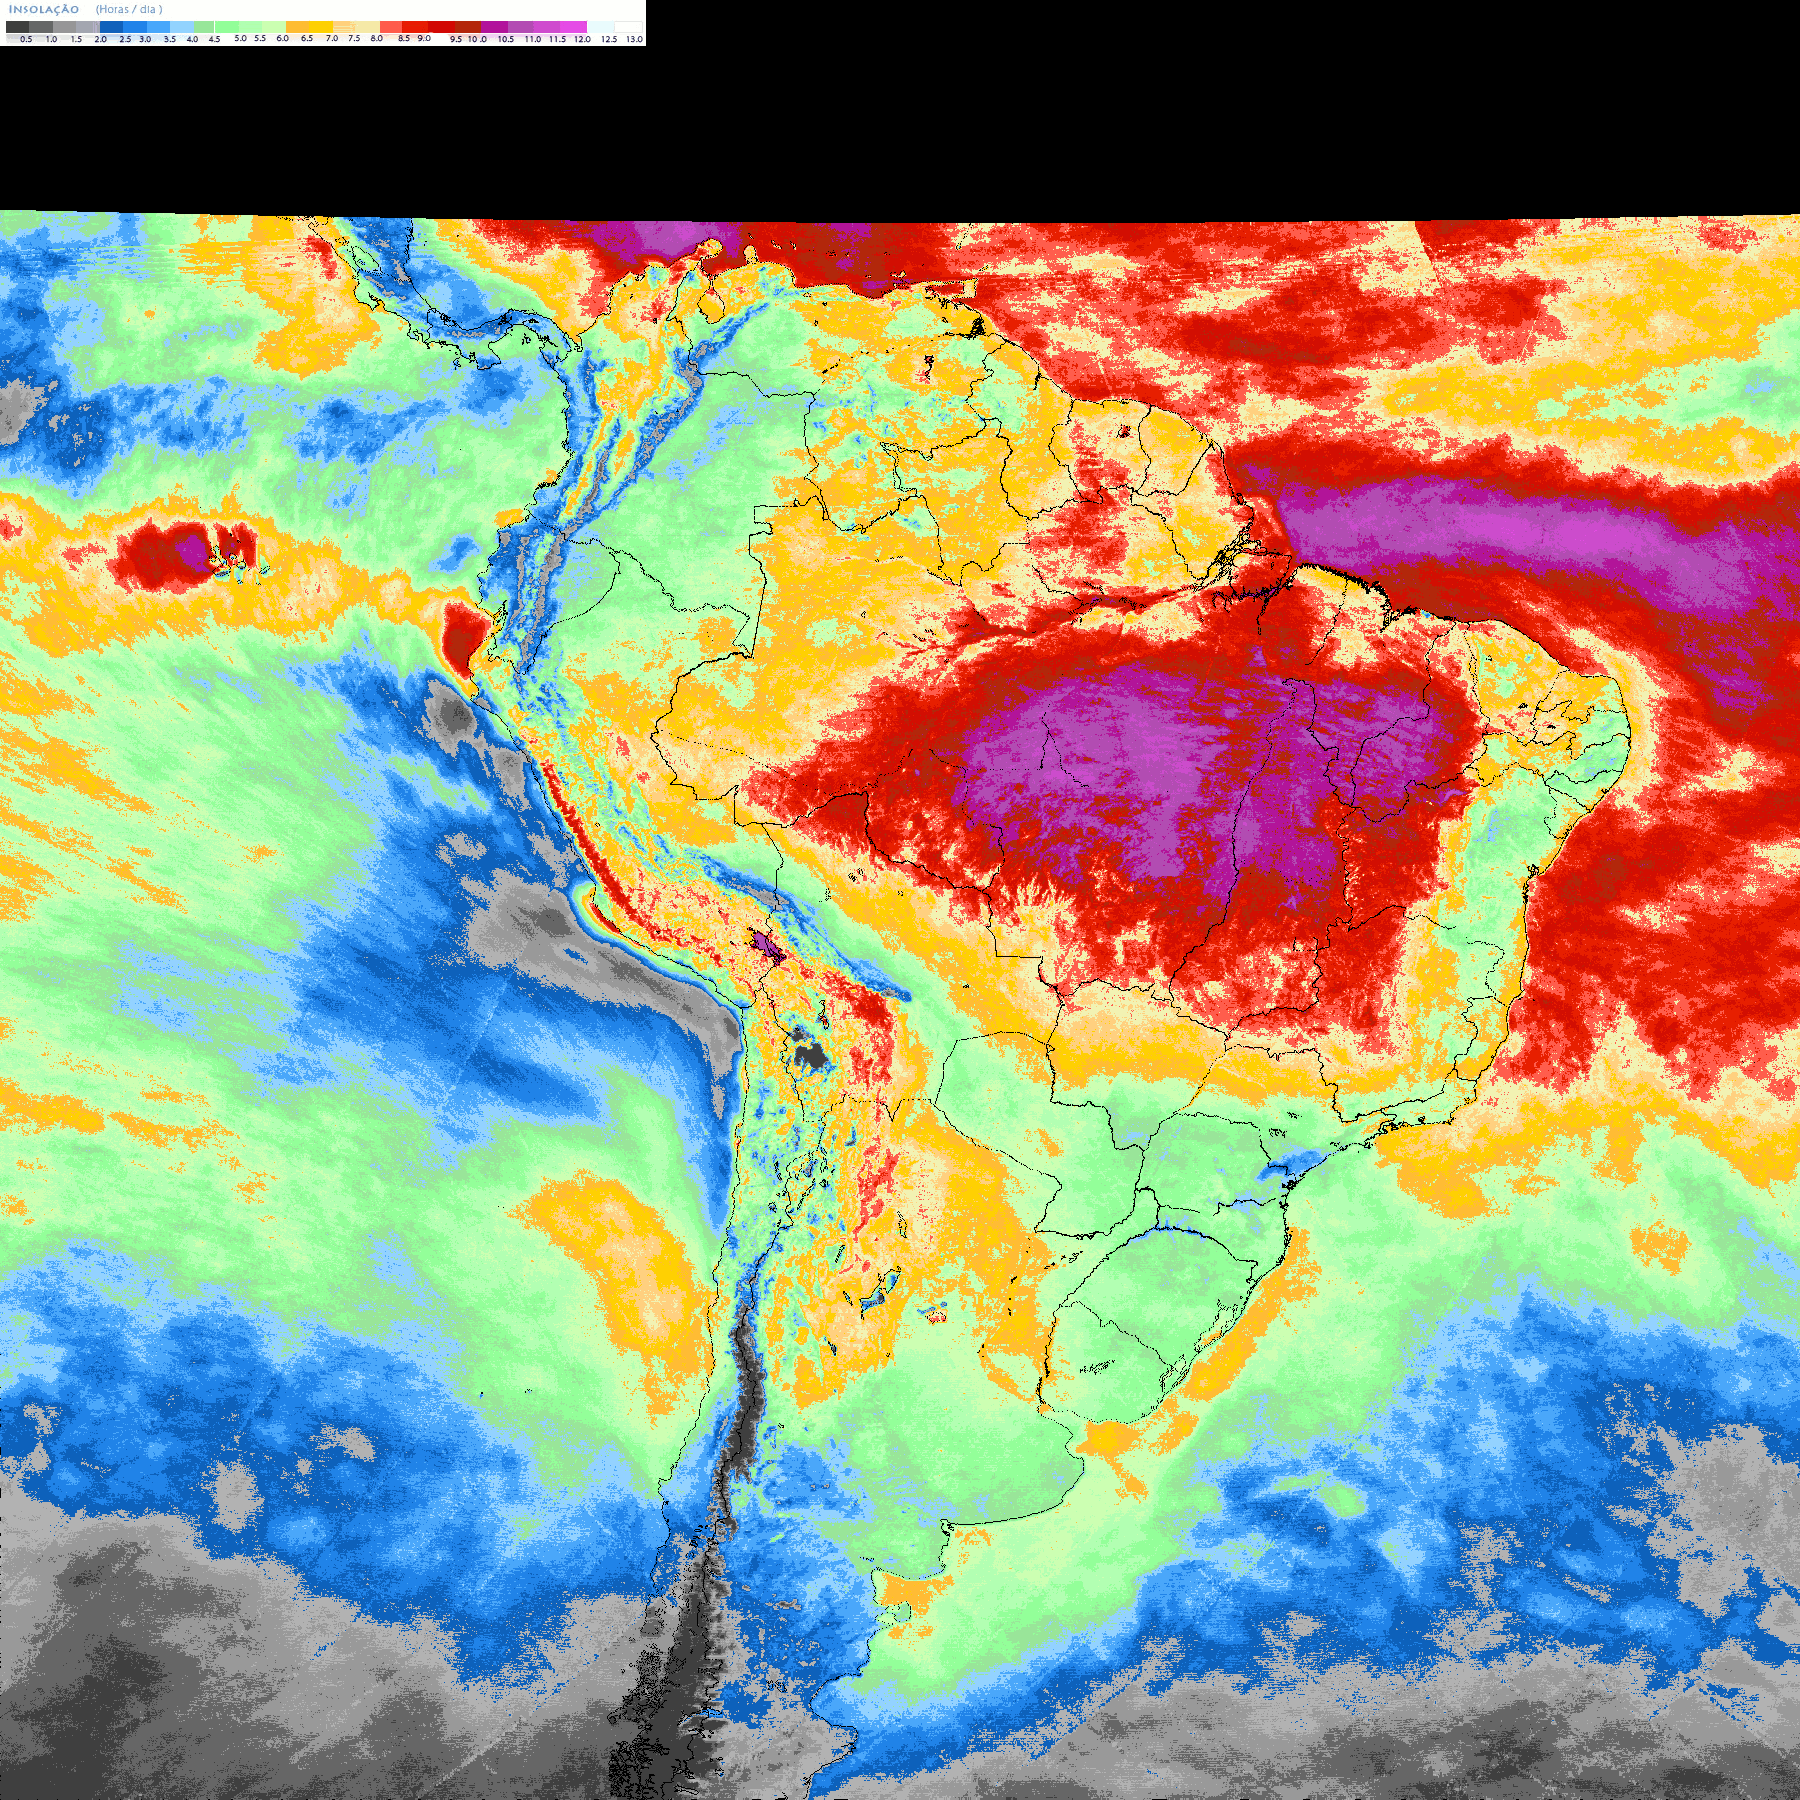Click the 5.5 legend value
The image size is (1800, 1800).
[x=260, y=38]
